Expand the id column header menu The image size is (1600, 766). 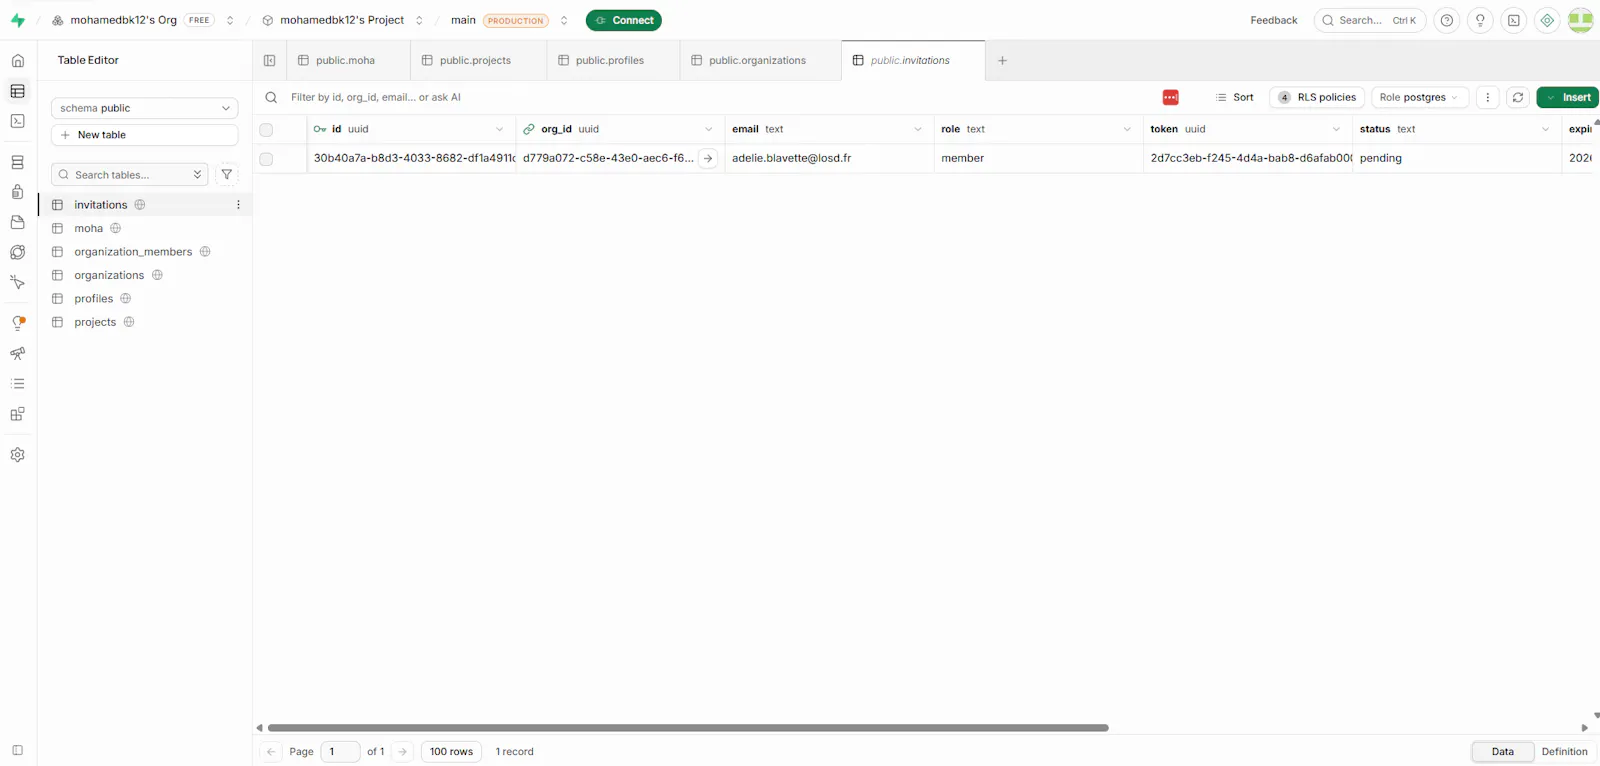coord(500,129)
